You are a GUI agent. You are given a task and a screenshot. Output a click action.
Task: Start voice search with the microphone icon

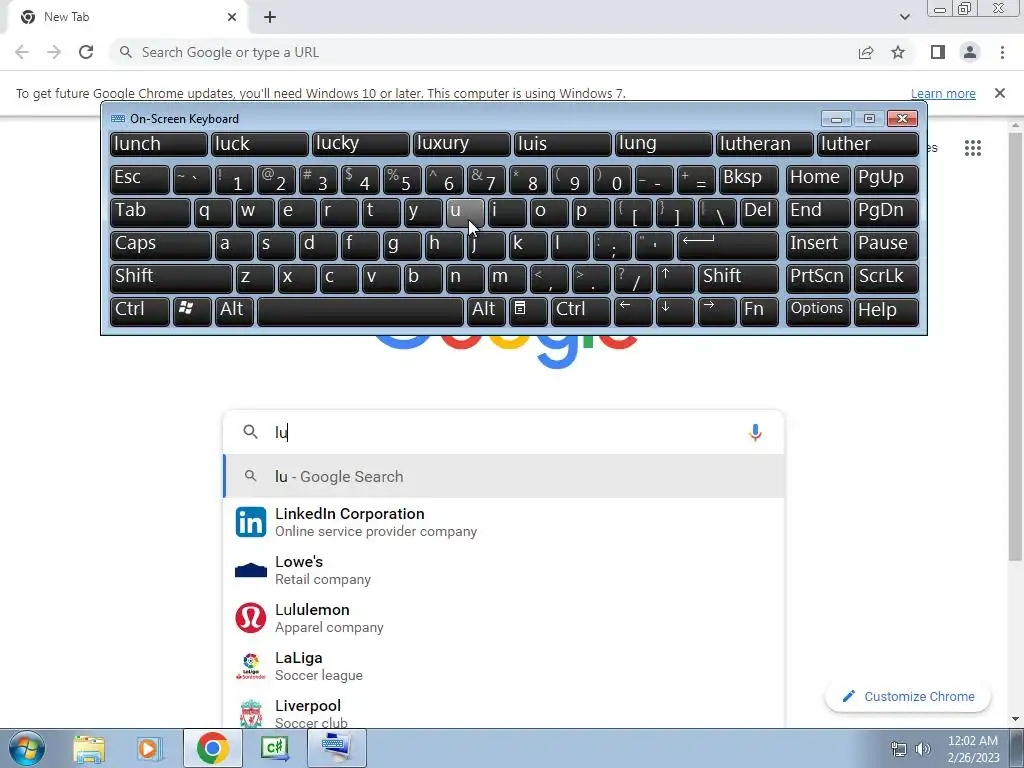[755, 432]
